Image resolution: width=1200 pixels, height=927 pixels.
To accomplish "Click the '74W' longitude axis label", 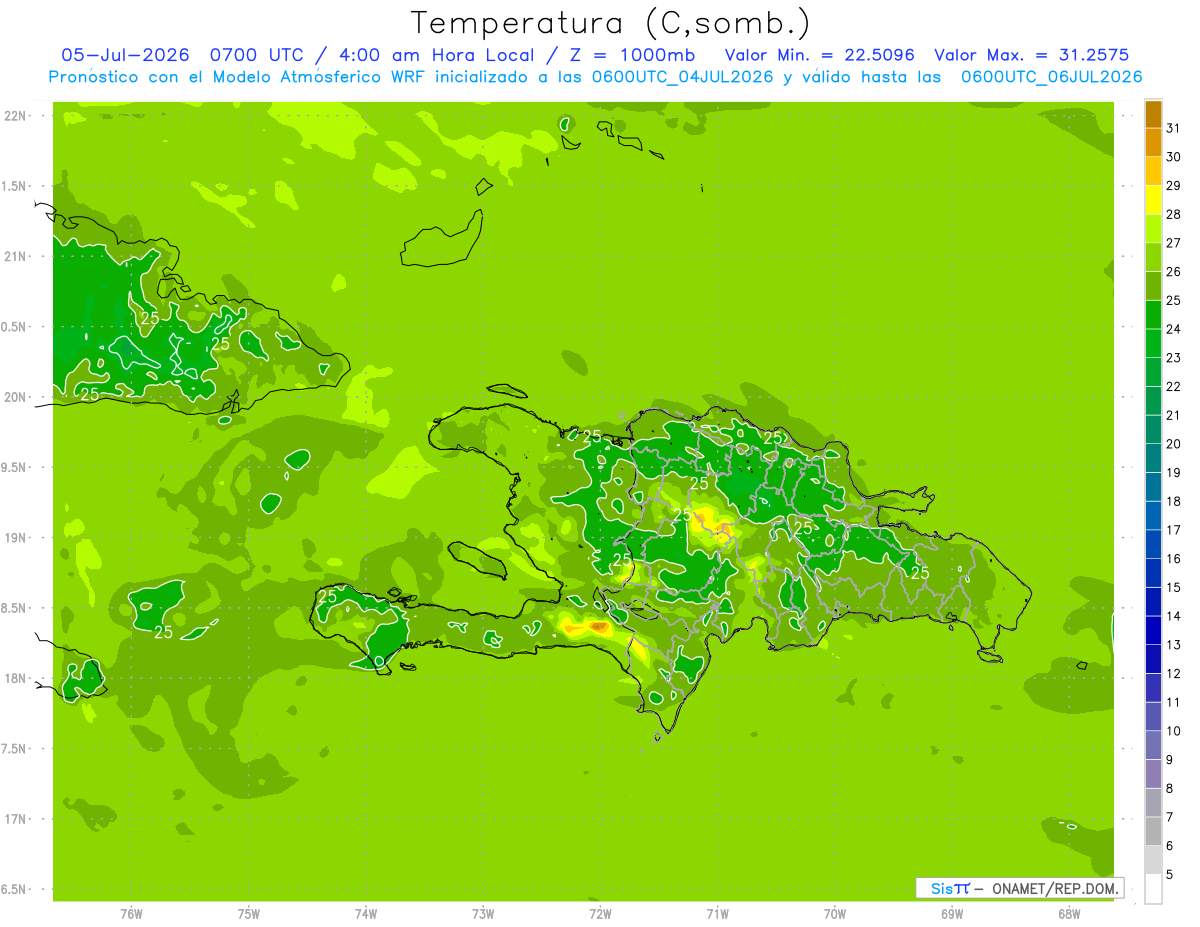I will (366, 914).
